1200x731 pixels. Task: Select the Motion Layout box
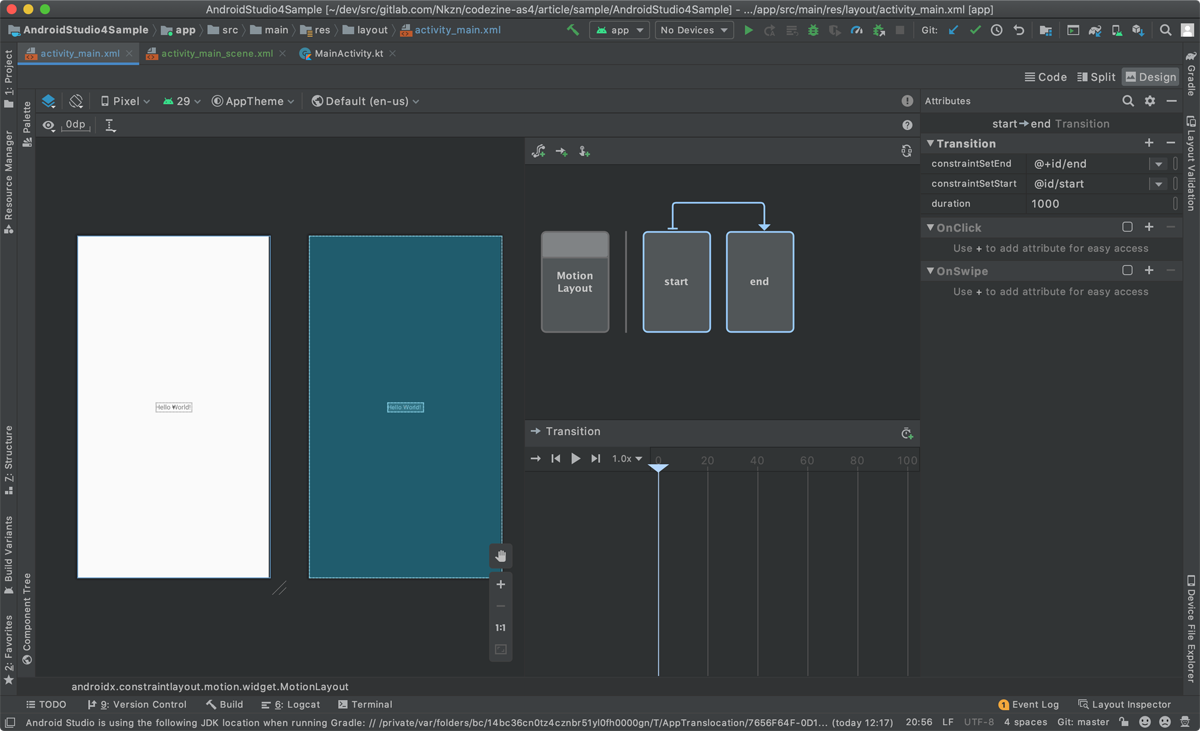click(x=575, y=282)
